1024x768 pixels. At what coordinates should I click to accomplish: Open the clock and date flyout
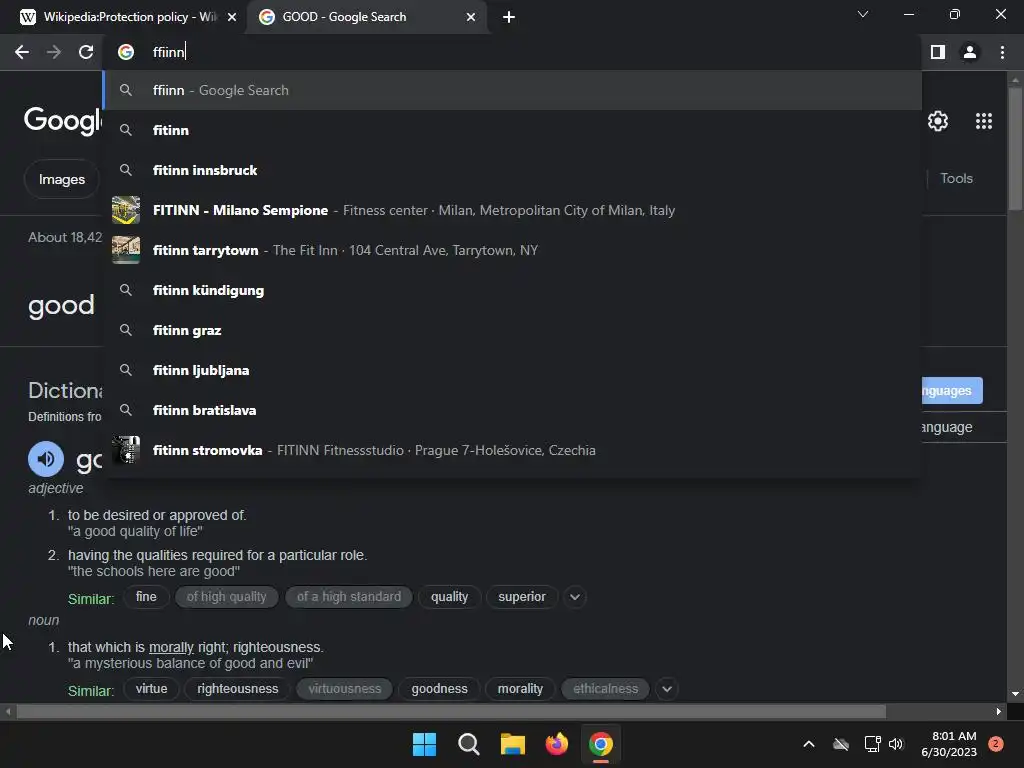[x=949, y=744]
